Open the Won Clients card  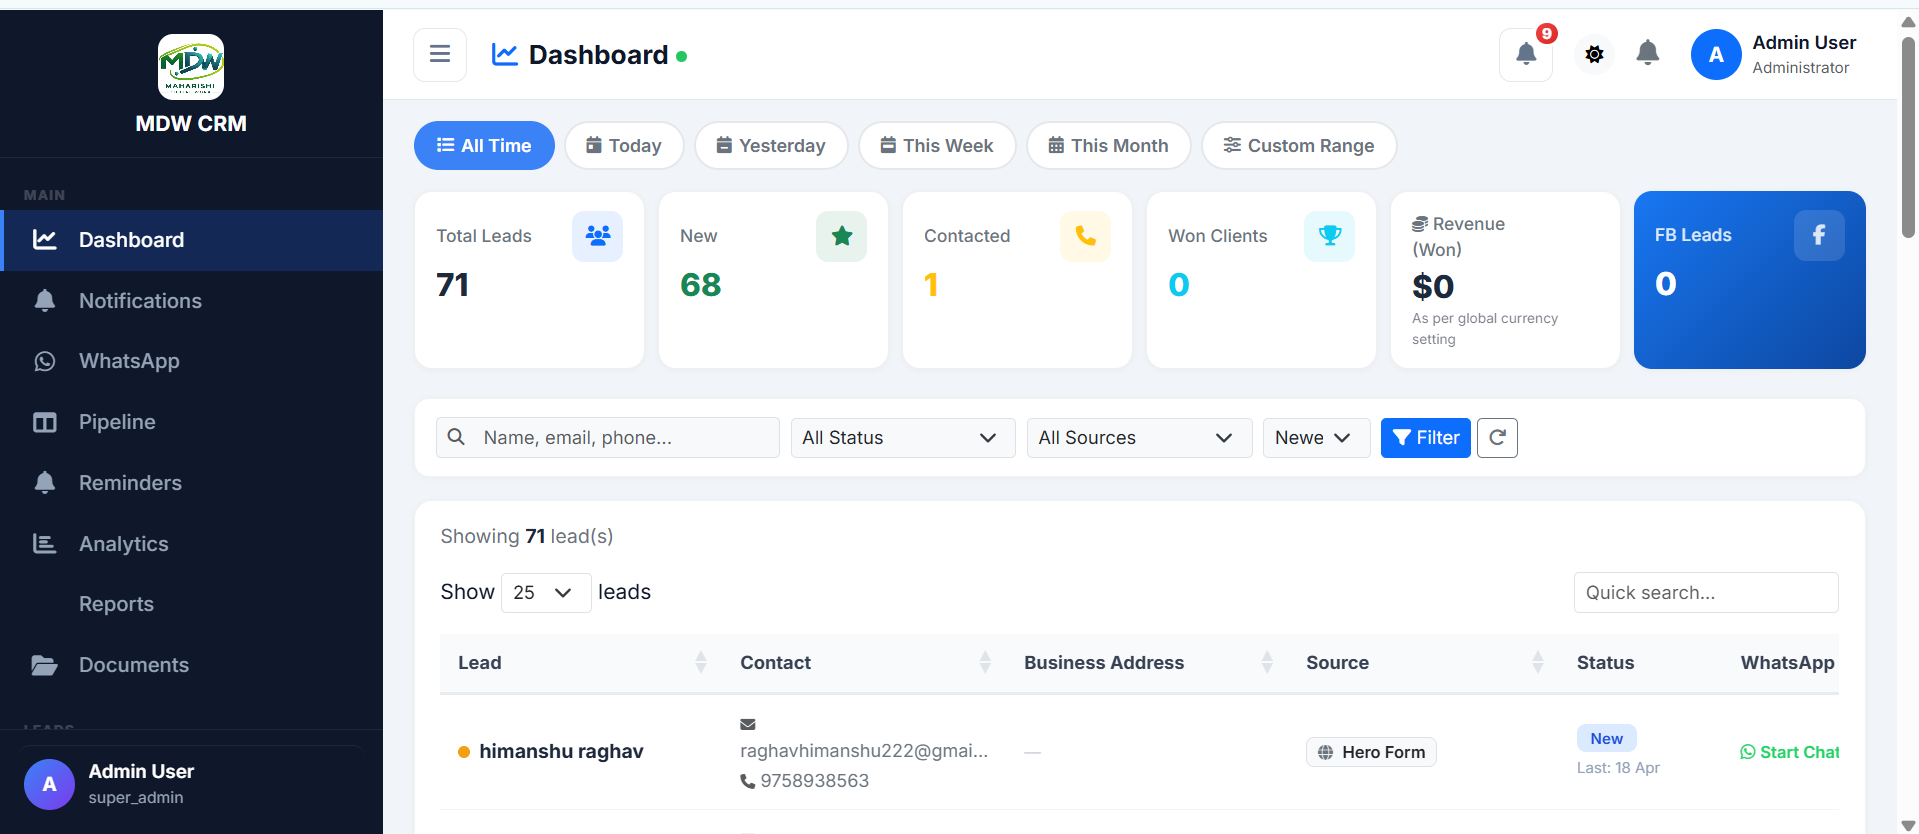(1261, 280)
